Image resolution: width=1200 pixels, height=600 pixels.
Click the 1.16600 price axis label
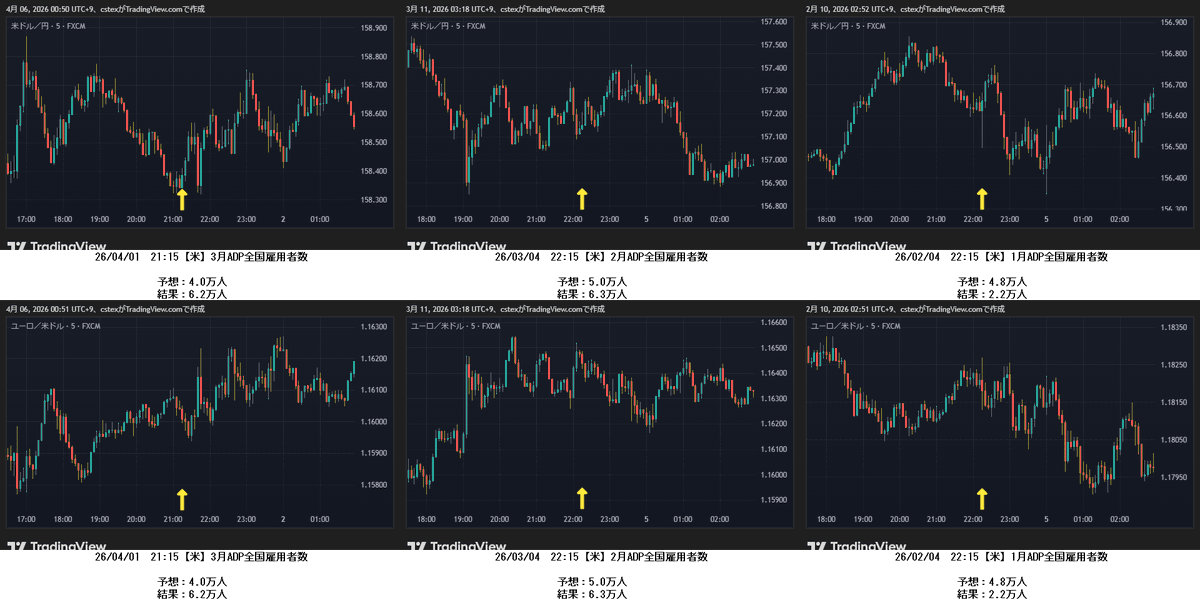[x=774, y=323]
